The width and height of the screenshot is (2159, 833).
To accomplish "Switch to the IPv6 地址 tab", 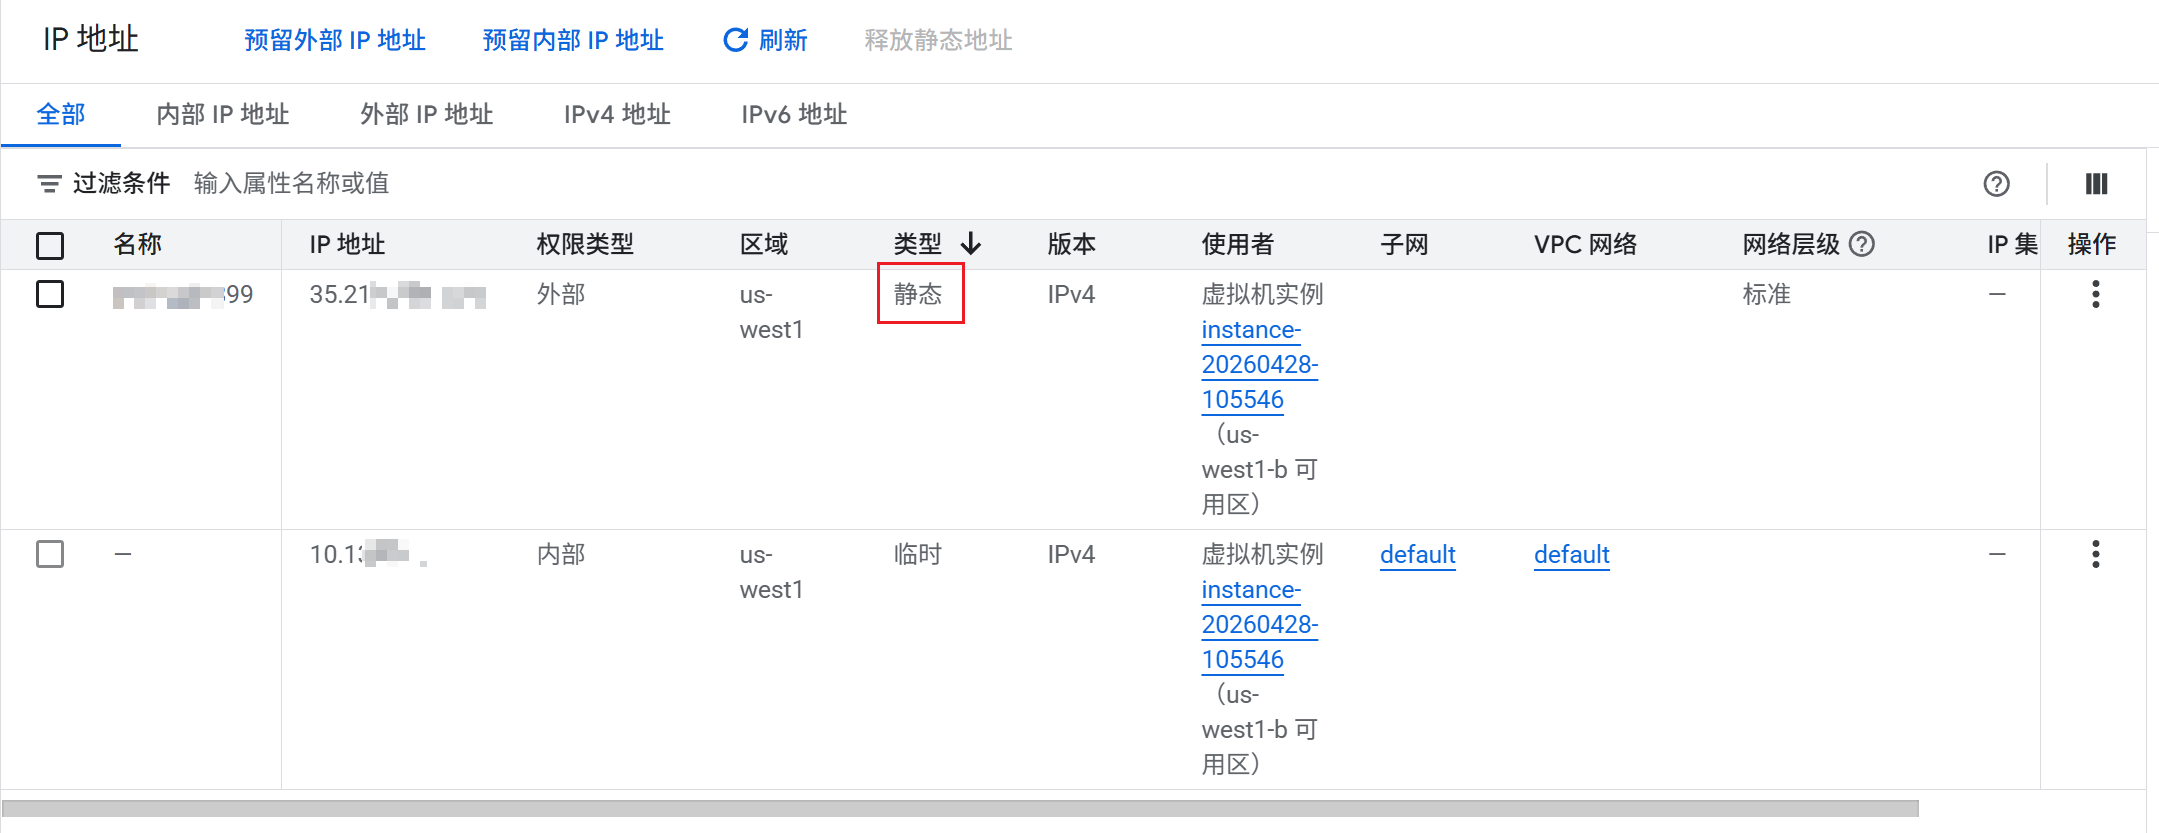I will click(x=794, y=115).
